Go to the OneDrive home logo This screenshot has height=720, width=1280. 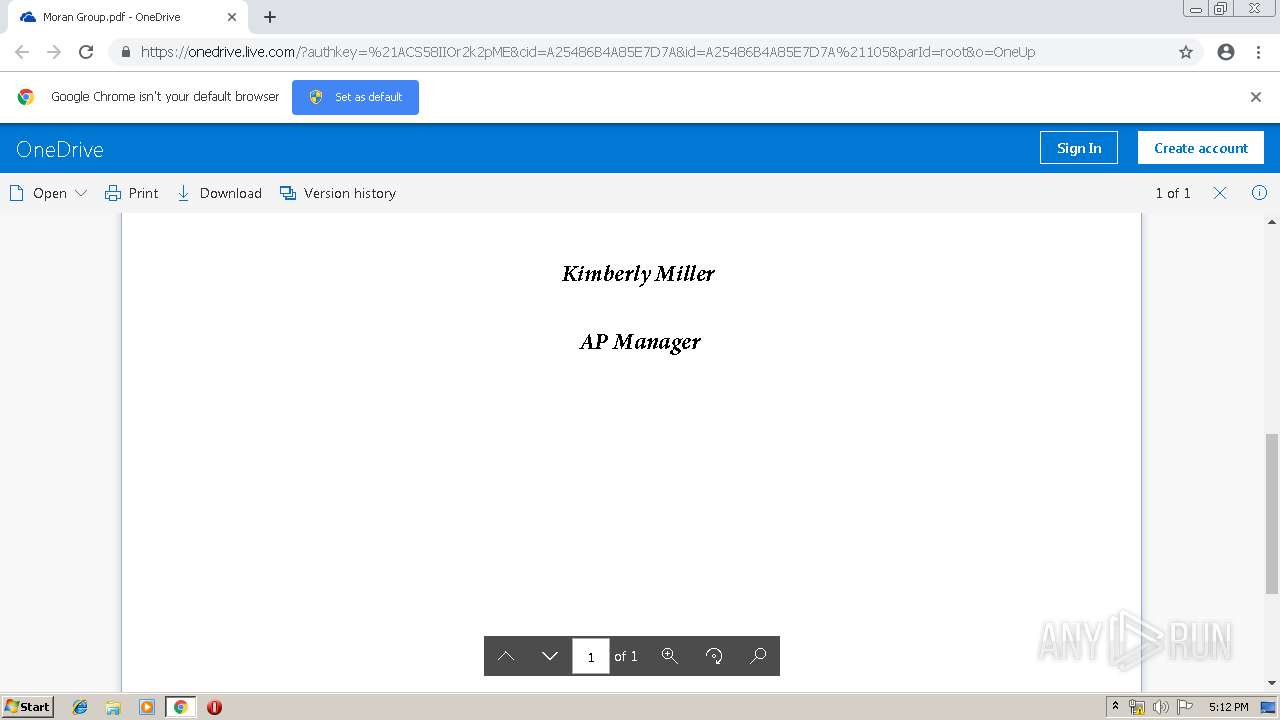coord(60,149)
